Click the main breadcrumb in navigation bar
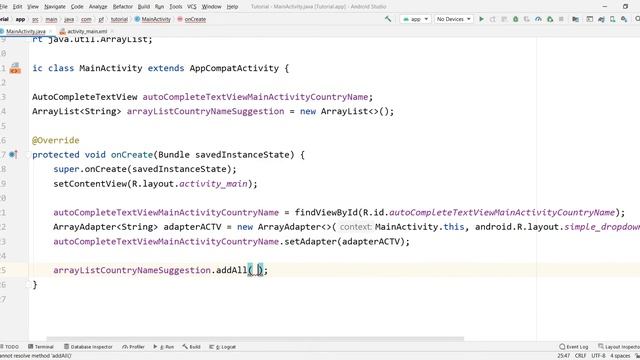The width and height of the screenshot is (640, 360). click(x=51, y=19)
